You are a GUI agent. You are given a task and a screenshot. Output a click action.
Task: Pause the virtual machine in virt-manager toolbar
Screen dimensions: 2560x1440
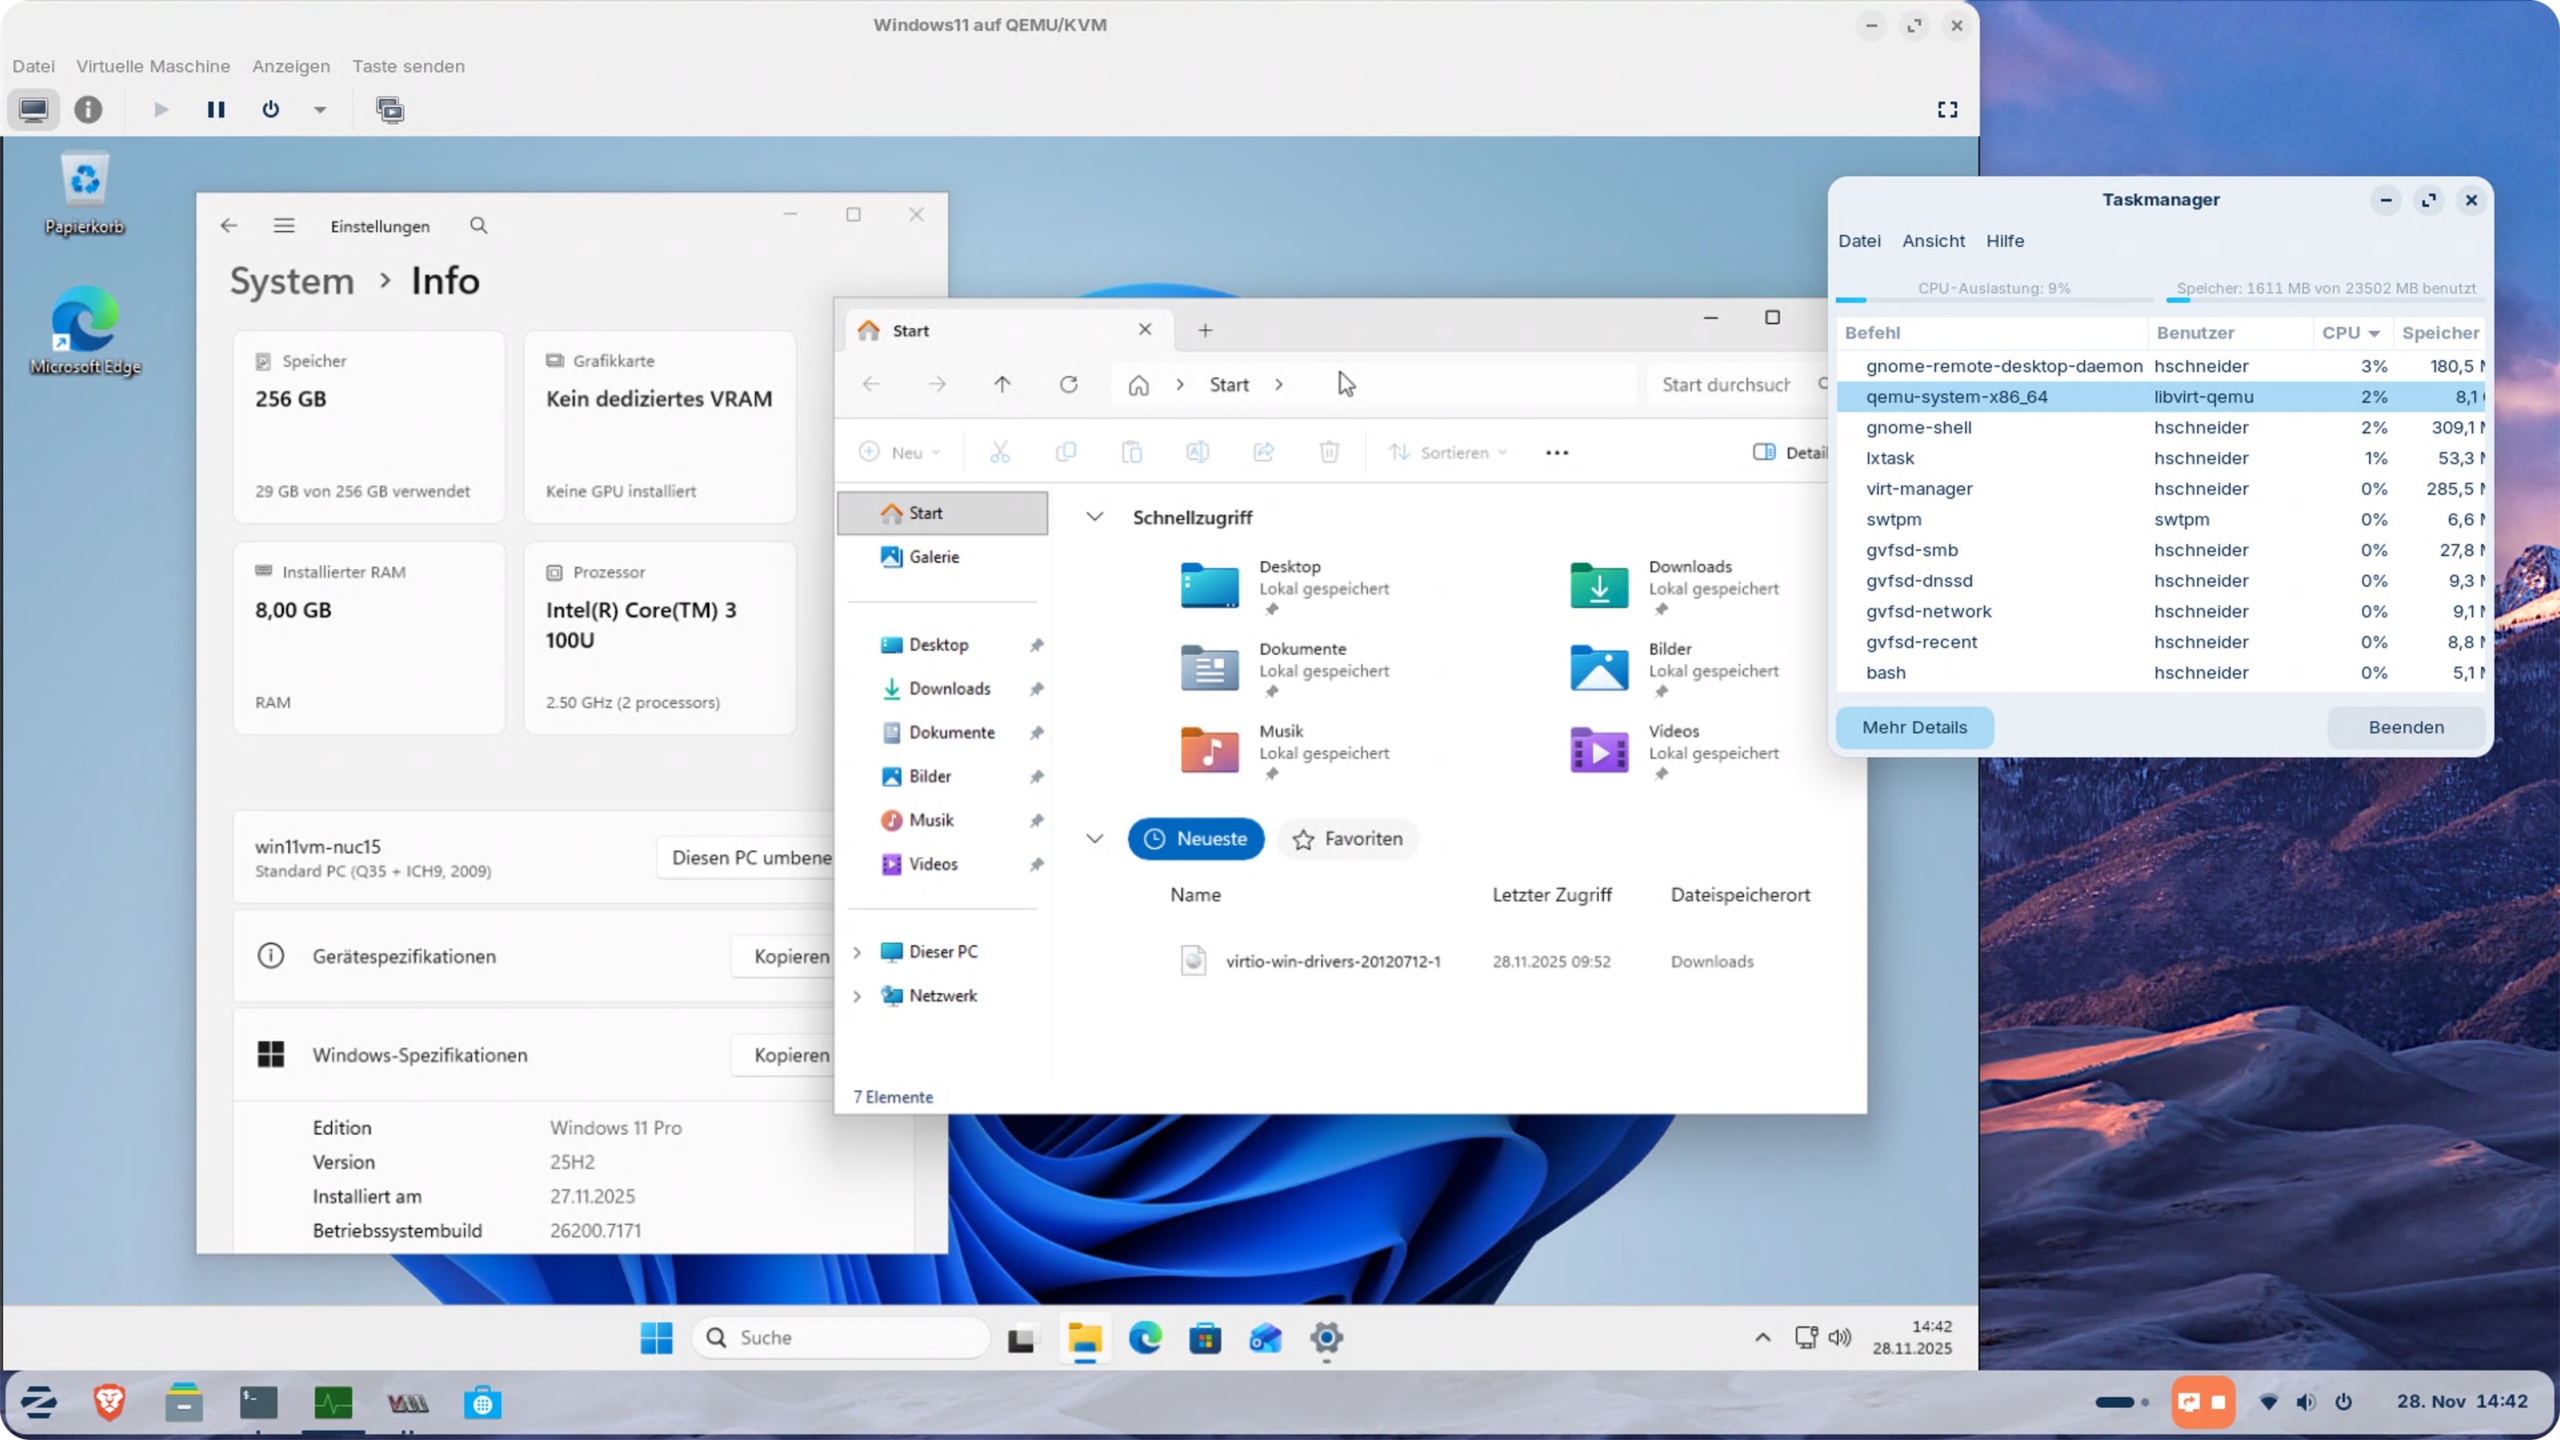[x=215, y=110]
